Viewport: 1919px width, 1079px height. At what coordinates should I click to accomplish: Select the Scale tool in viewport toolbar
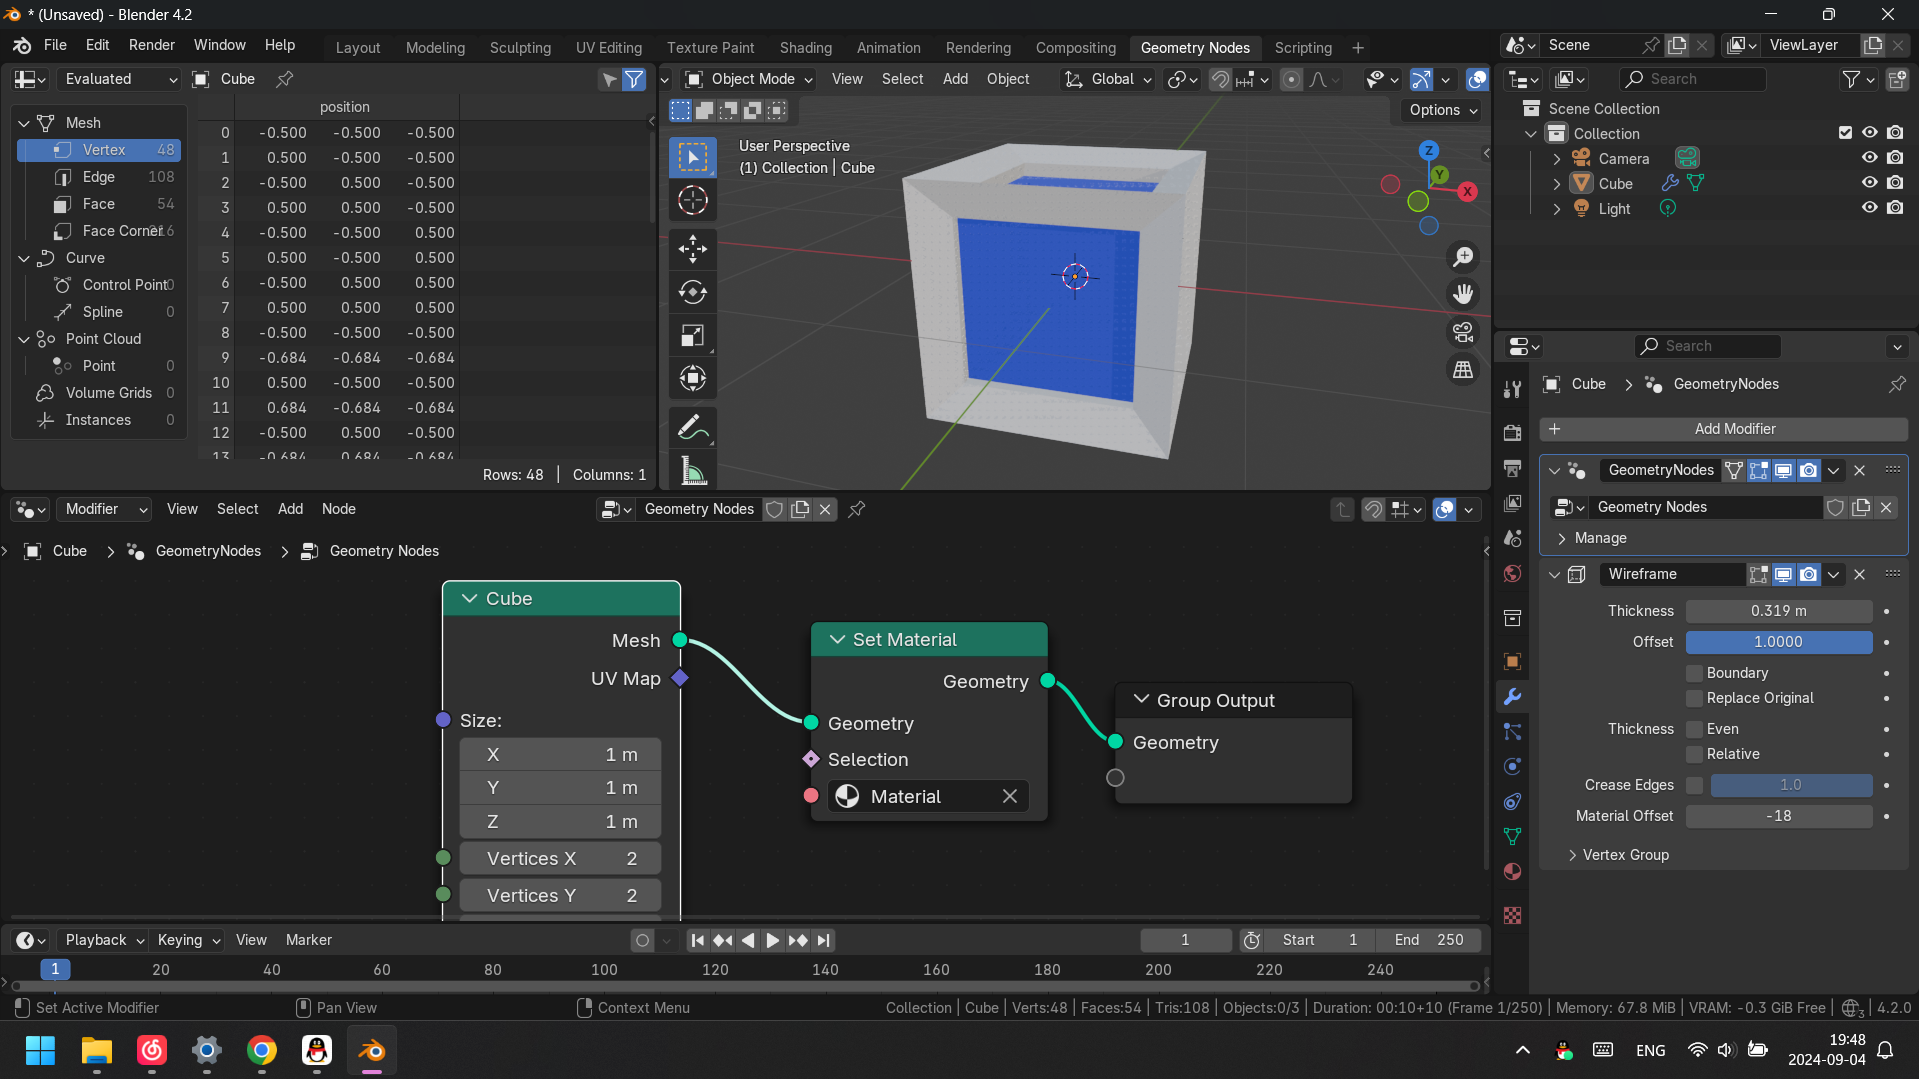692,335
